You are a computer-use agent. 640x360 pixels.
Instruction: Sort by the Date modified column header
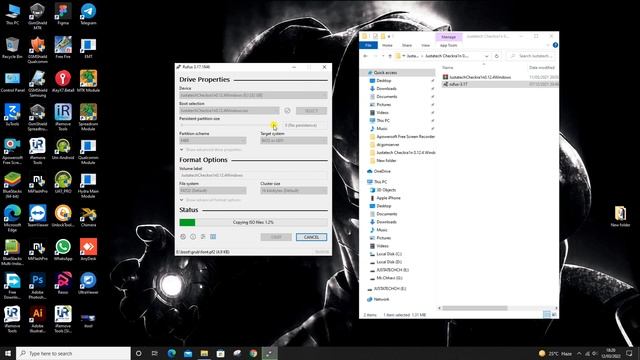pos(542,67)
